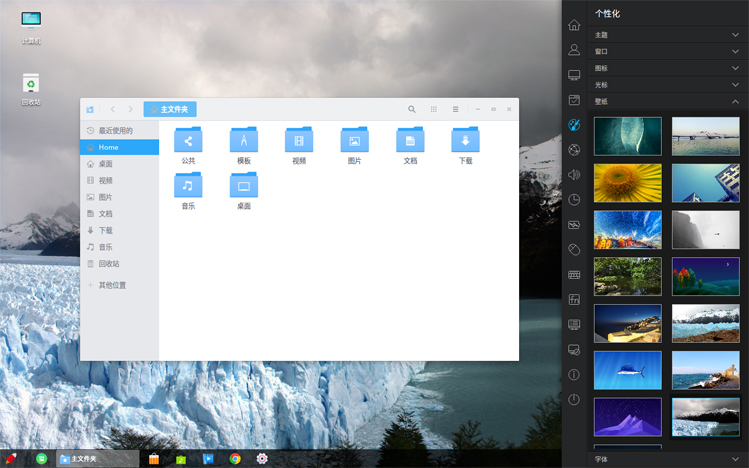Open the sound settings speaker icon

(x=574, y=175)
